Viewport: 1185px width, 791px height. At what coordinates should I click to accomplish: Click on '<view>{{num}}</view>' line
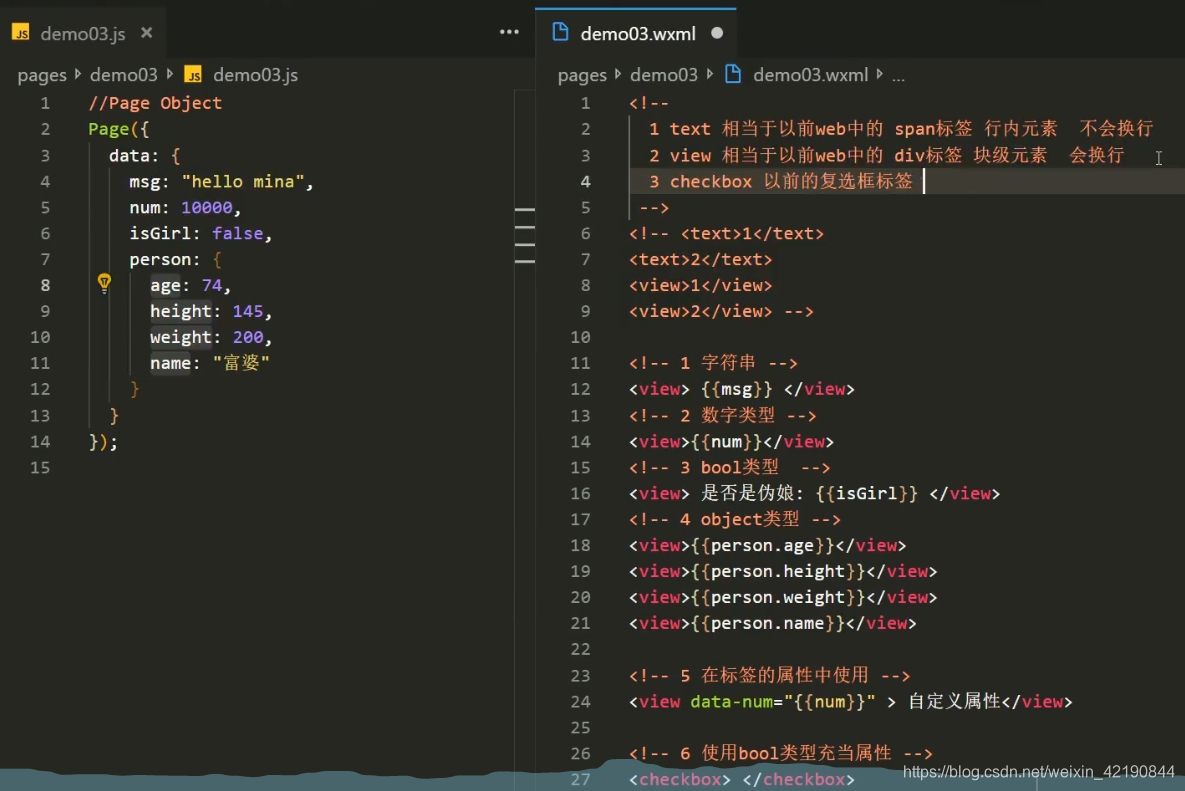731,441
